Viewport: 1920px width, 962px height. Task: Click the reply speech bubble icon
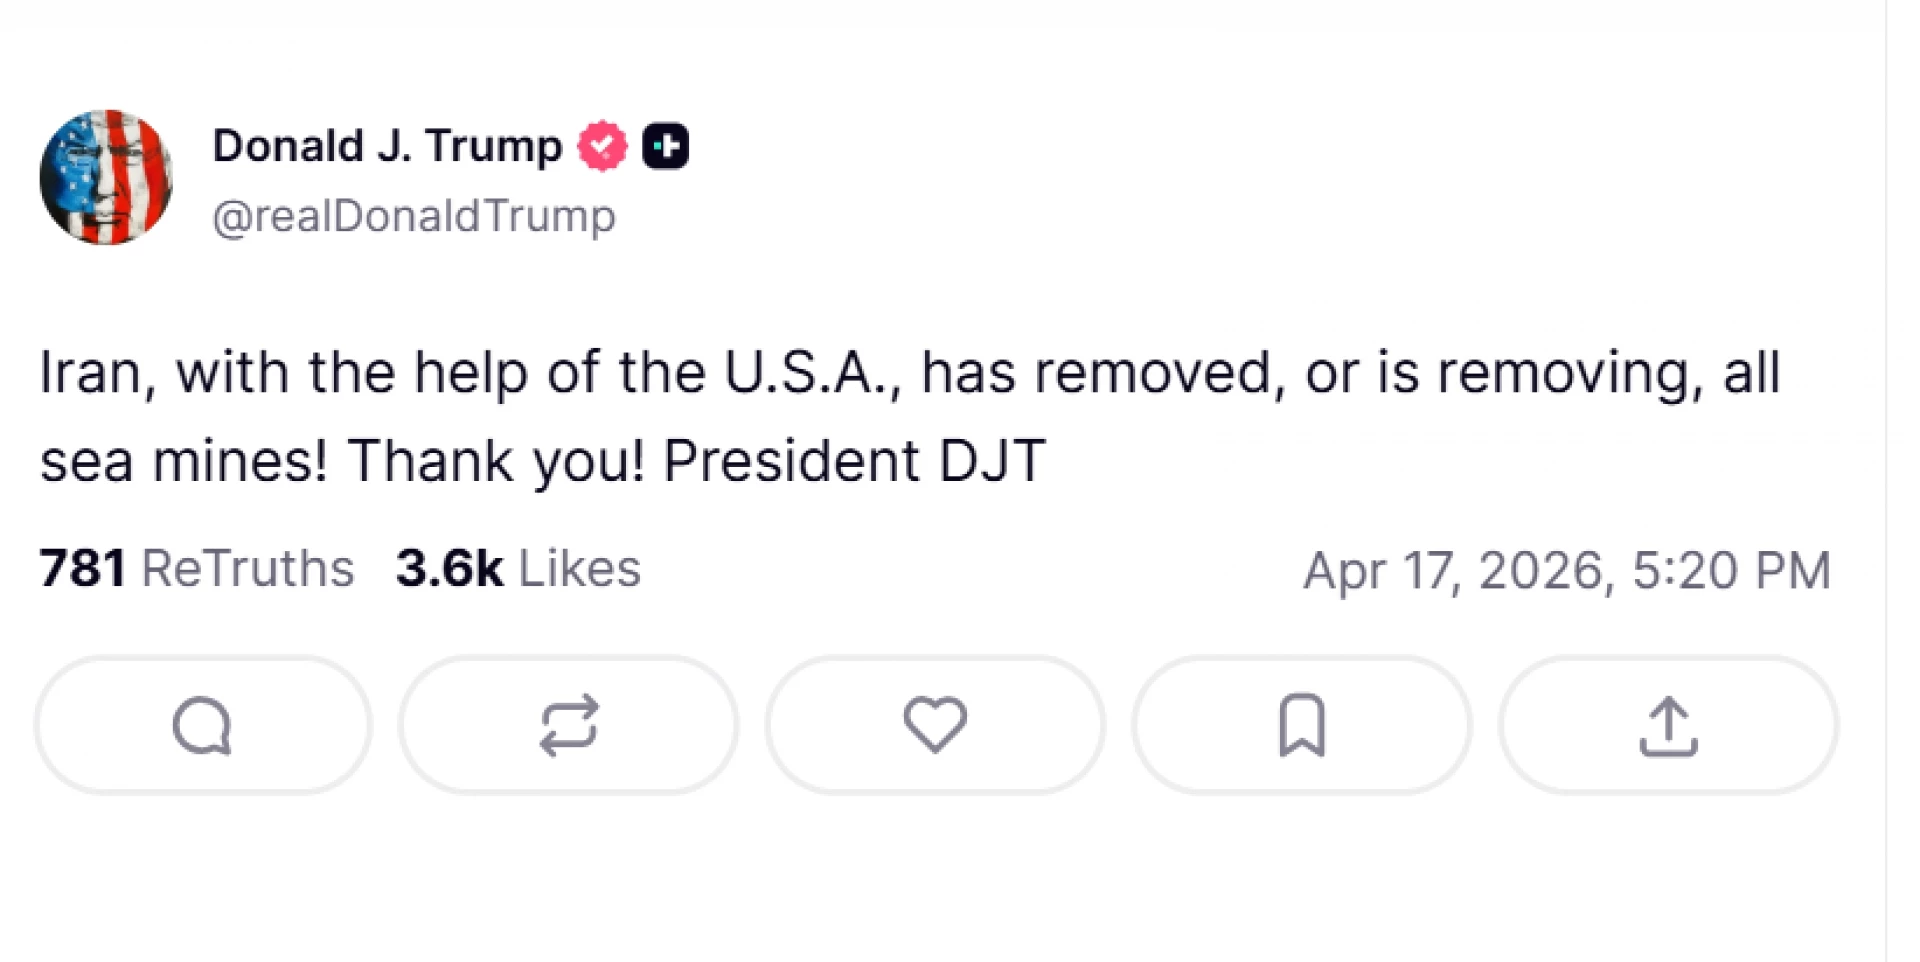coord(202,725)
